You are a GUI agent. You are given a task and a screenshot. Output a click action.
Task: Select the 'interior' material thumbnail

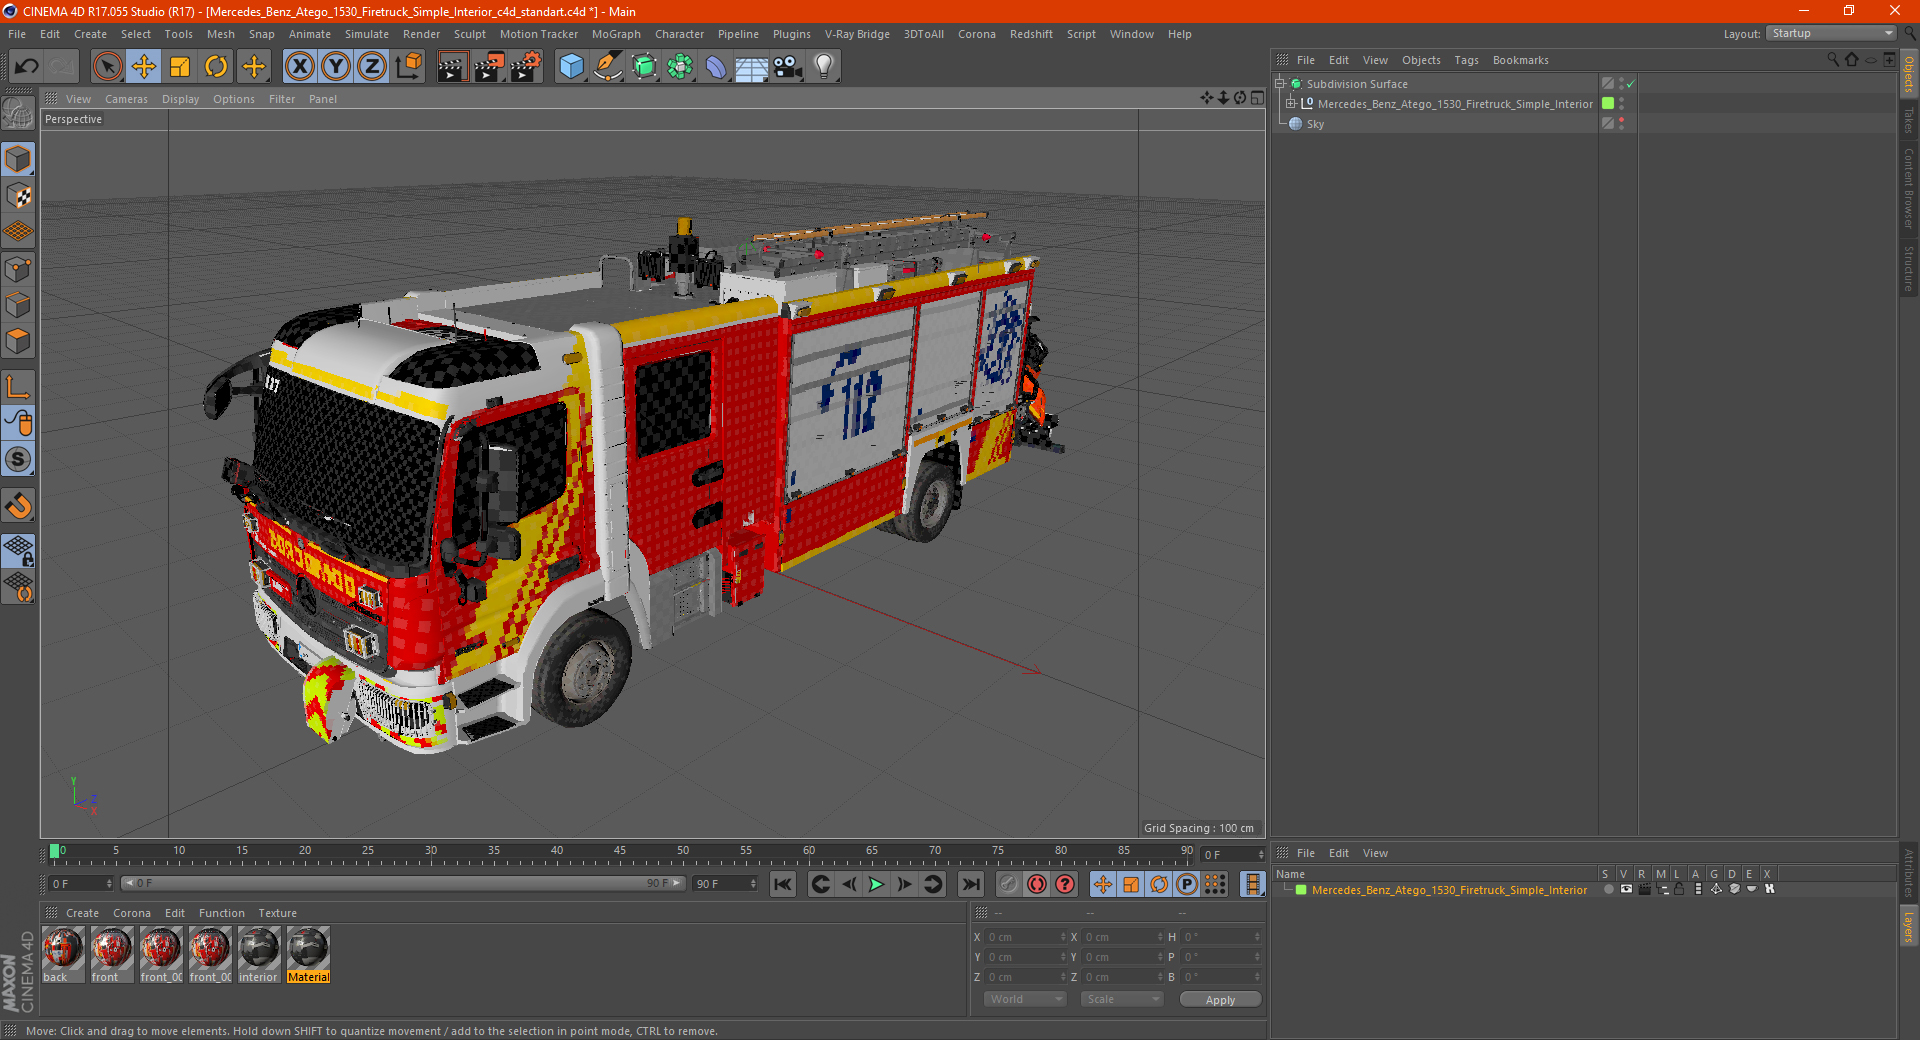click(259, 954)
